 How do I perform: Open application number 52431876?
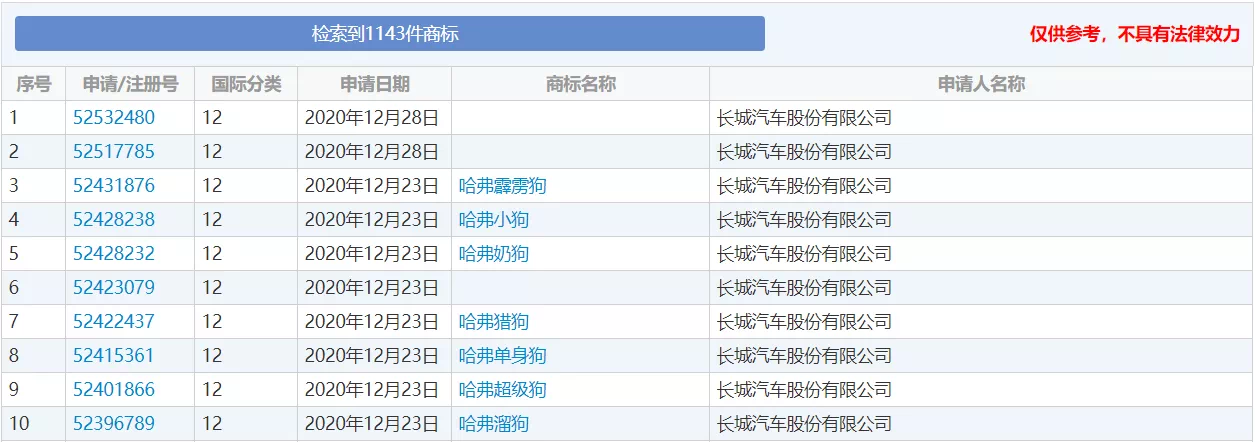(x=114, y=186)
